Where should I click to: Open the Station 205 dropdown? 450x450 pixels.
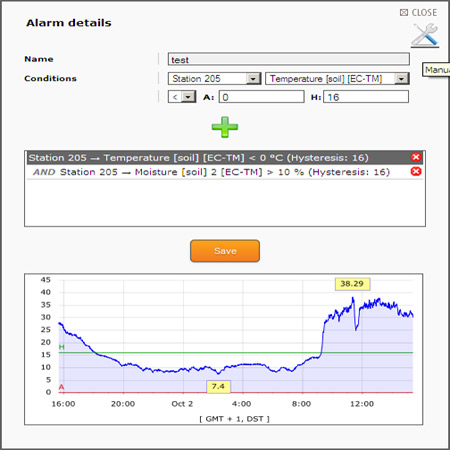(x=215, y=79)
